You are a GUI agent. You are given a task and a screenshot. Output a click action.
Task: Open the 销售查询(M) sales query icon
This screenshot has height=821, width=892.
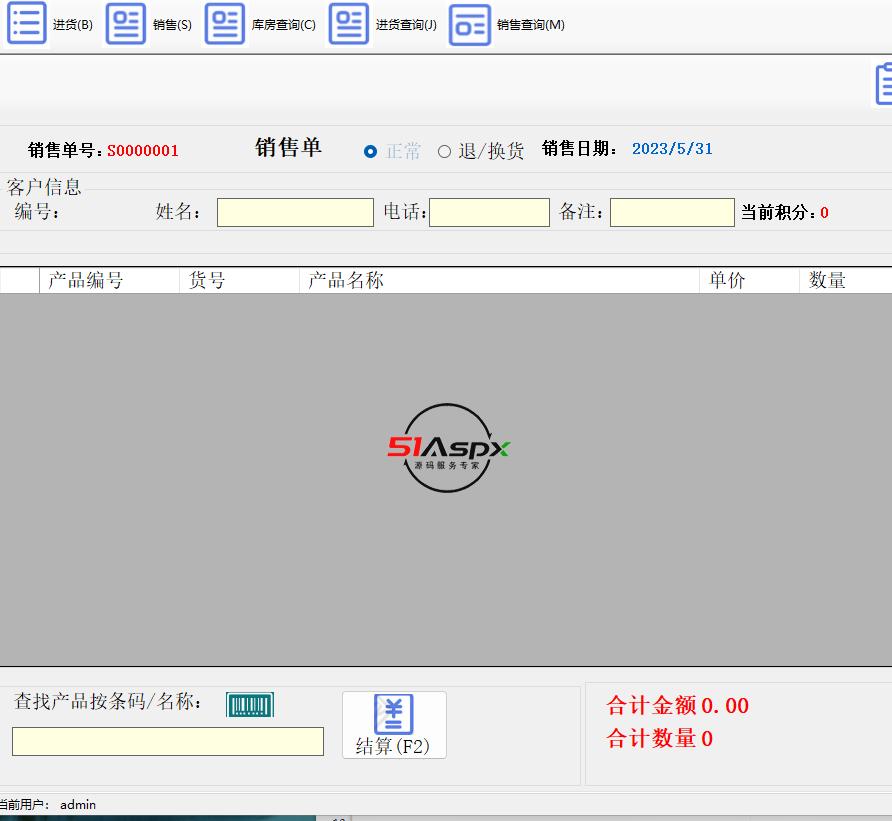click(x=469, y=24)
